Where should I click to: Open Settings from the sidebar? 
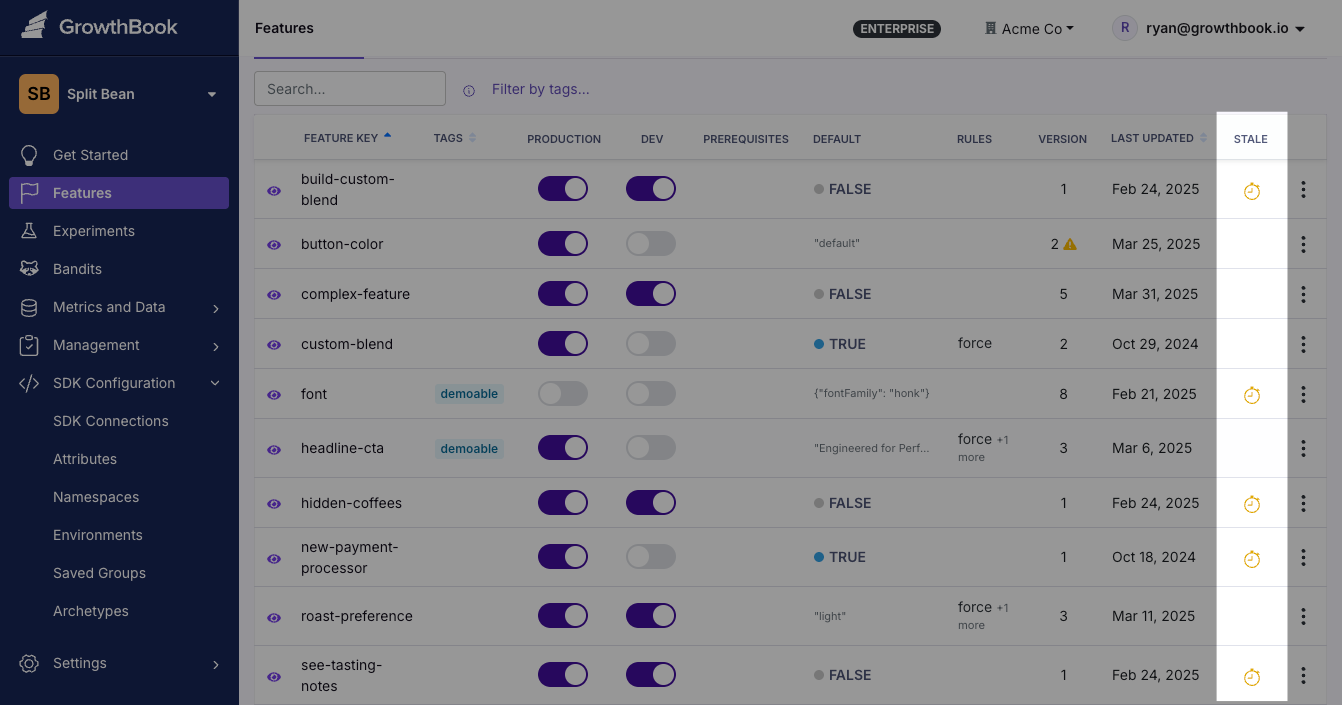tap(79, 663)
